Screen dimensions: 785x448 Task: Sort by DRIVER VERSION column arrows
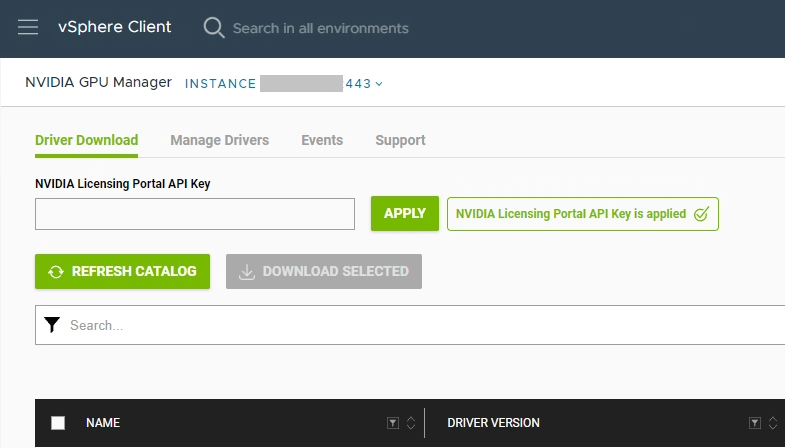tap(772, 423)
